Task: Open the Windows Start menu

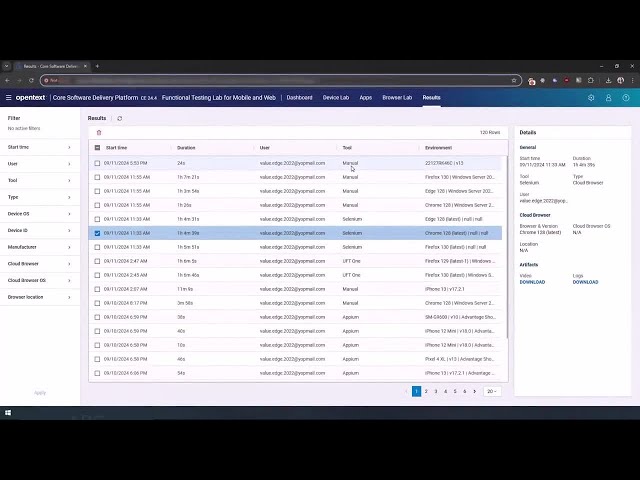Action: point(8,413)
